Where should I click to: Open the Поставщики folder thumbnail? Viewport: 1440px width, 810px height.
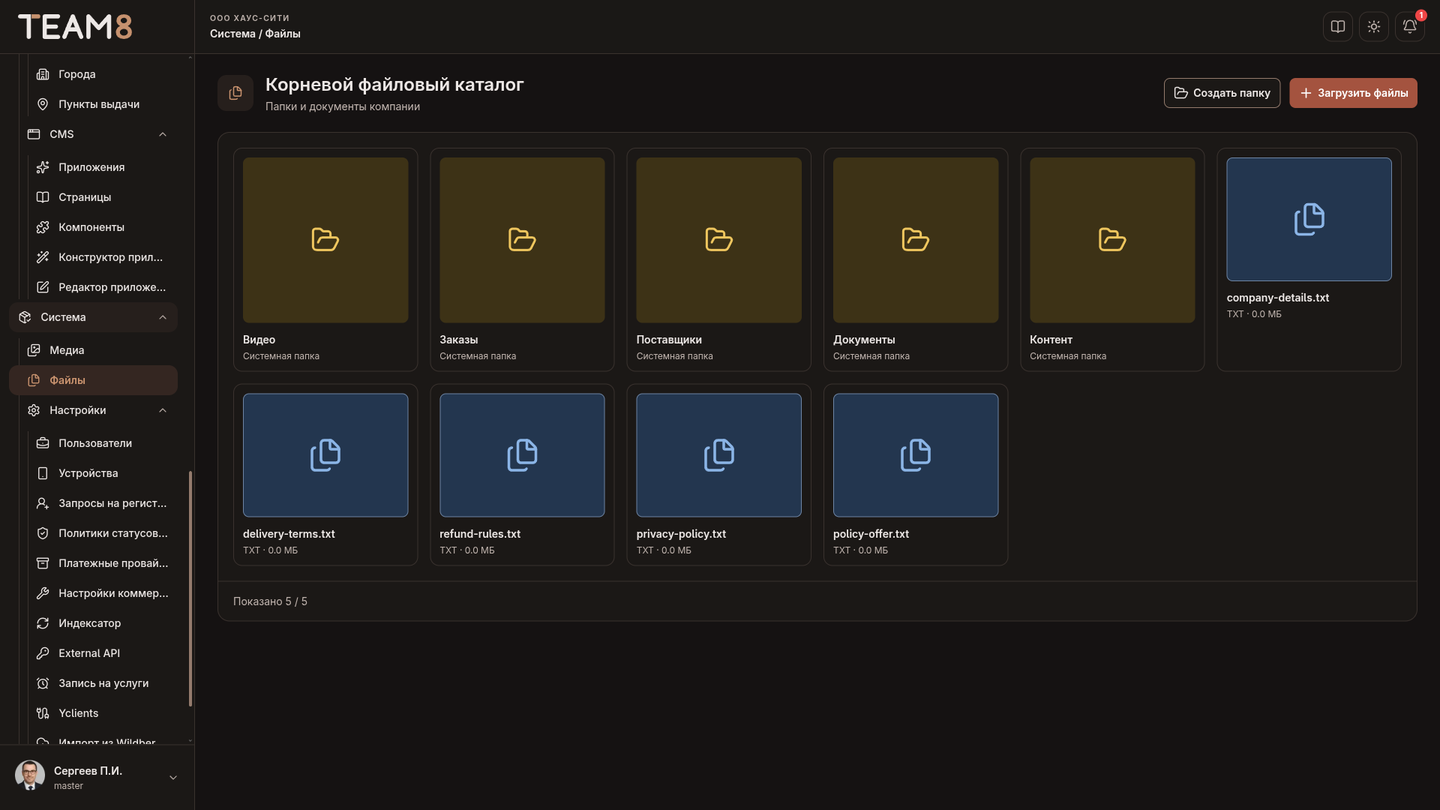click(x=719, y=240)
